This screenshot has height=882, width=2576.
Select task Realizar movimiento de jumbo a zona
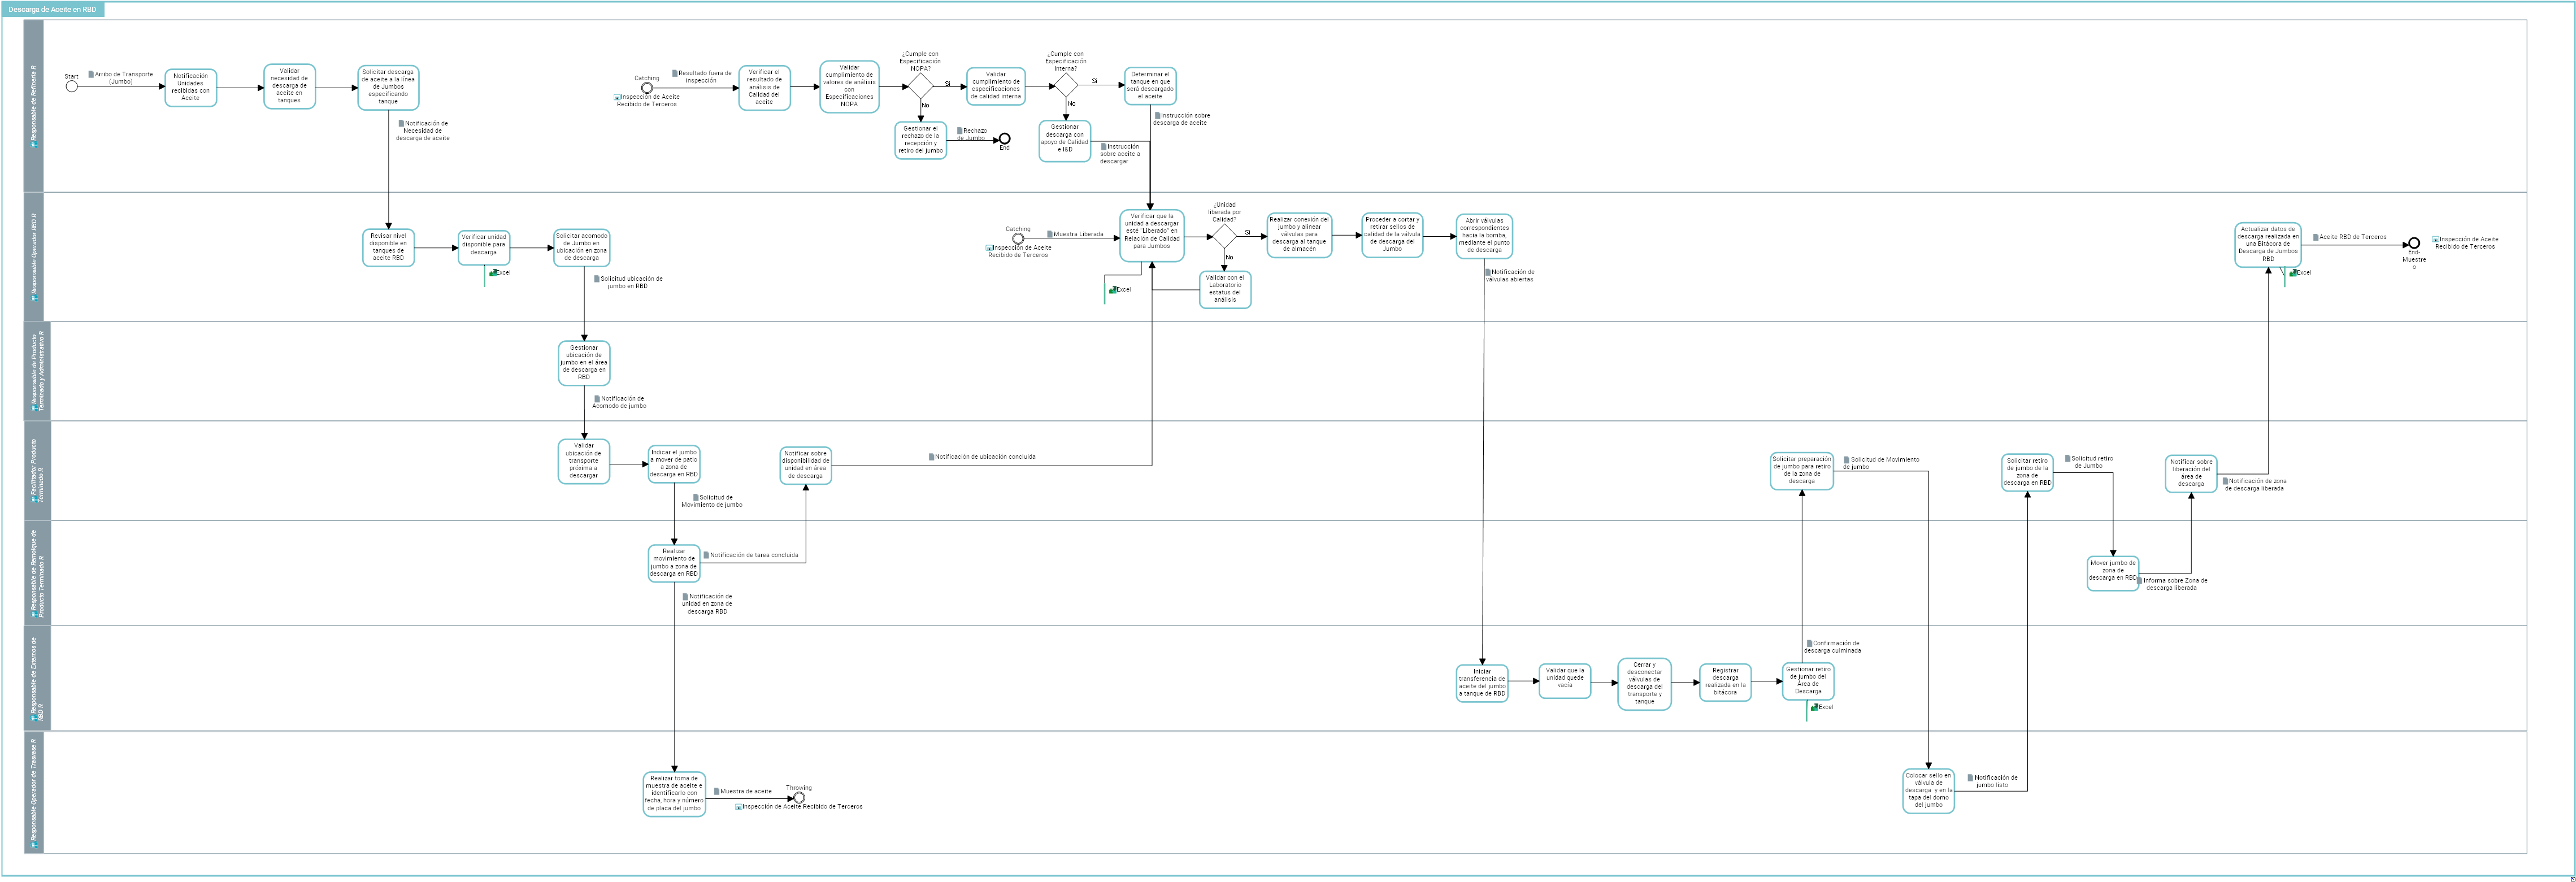674,563
